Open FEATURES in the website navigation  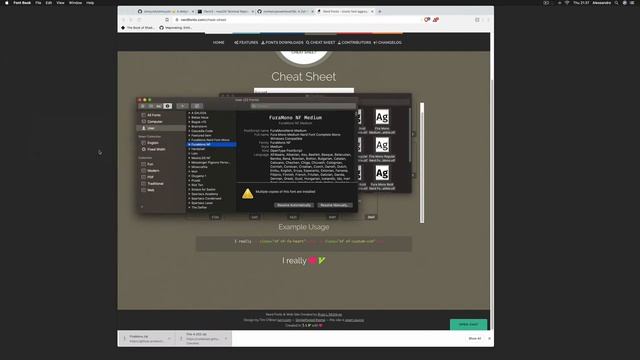click(246, 42)
